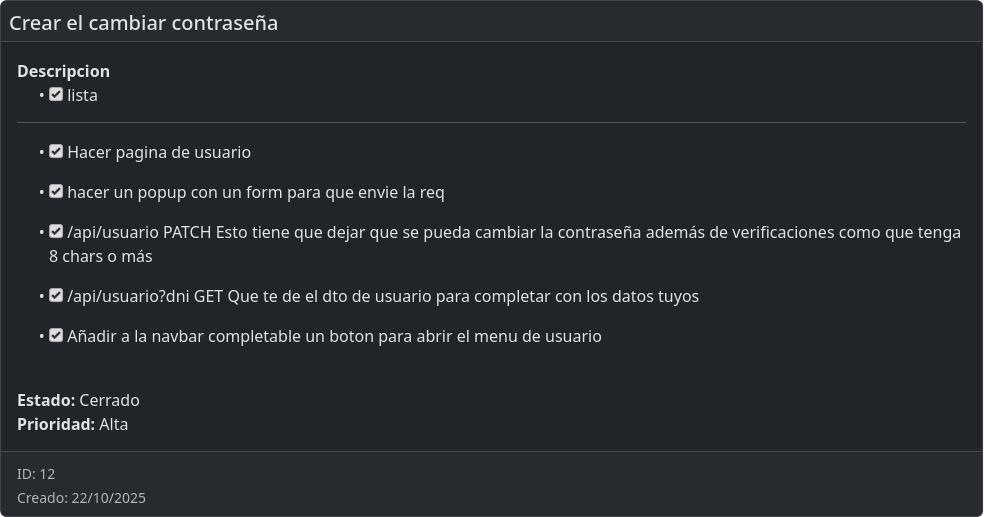
Task: Click the 'Crear el cambiar contraseña' title
Action: pyautogui.click(x=143, y=22)
